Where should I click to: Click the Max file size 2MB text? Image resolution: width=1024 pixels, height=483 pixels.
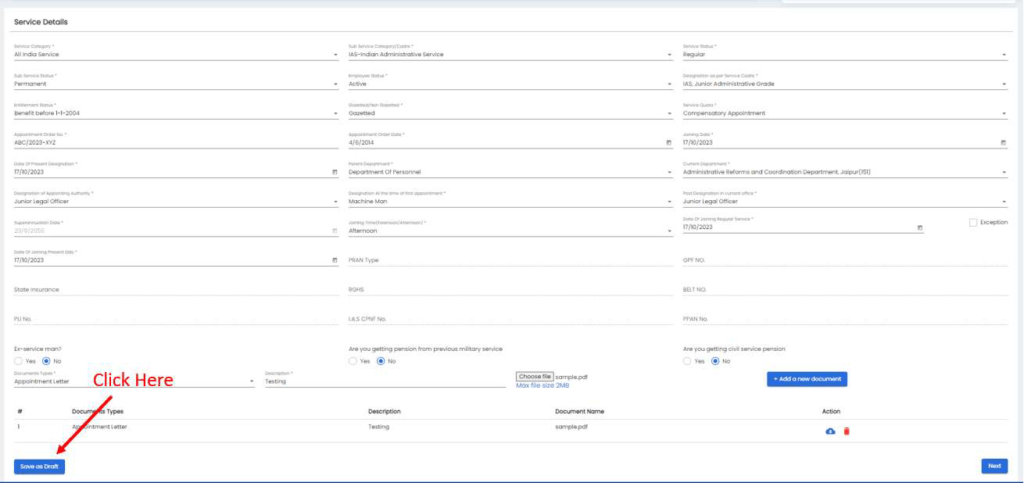click(543, 386)
